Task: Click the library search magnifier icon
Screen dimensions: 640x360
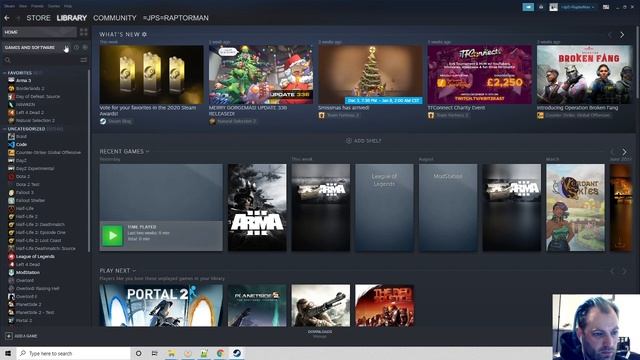Action: pyautogui.click(x=7, y=60)
